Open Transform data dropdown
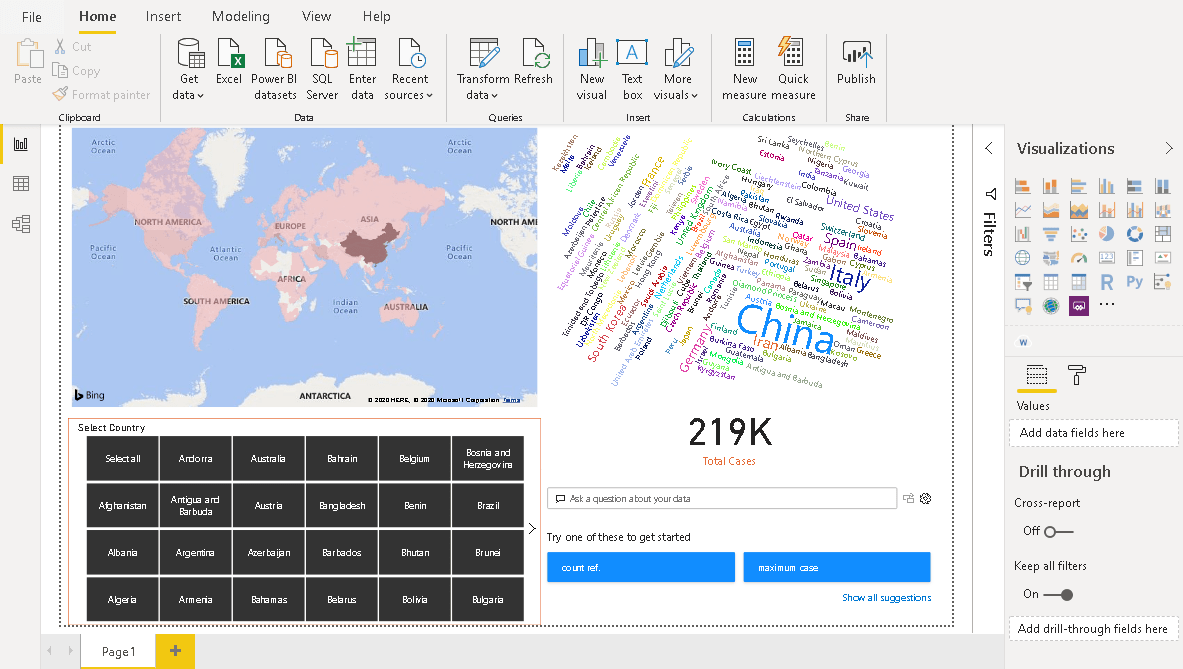1183x669 pixels. 483,69
